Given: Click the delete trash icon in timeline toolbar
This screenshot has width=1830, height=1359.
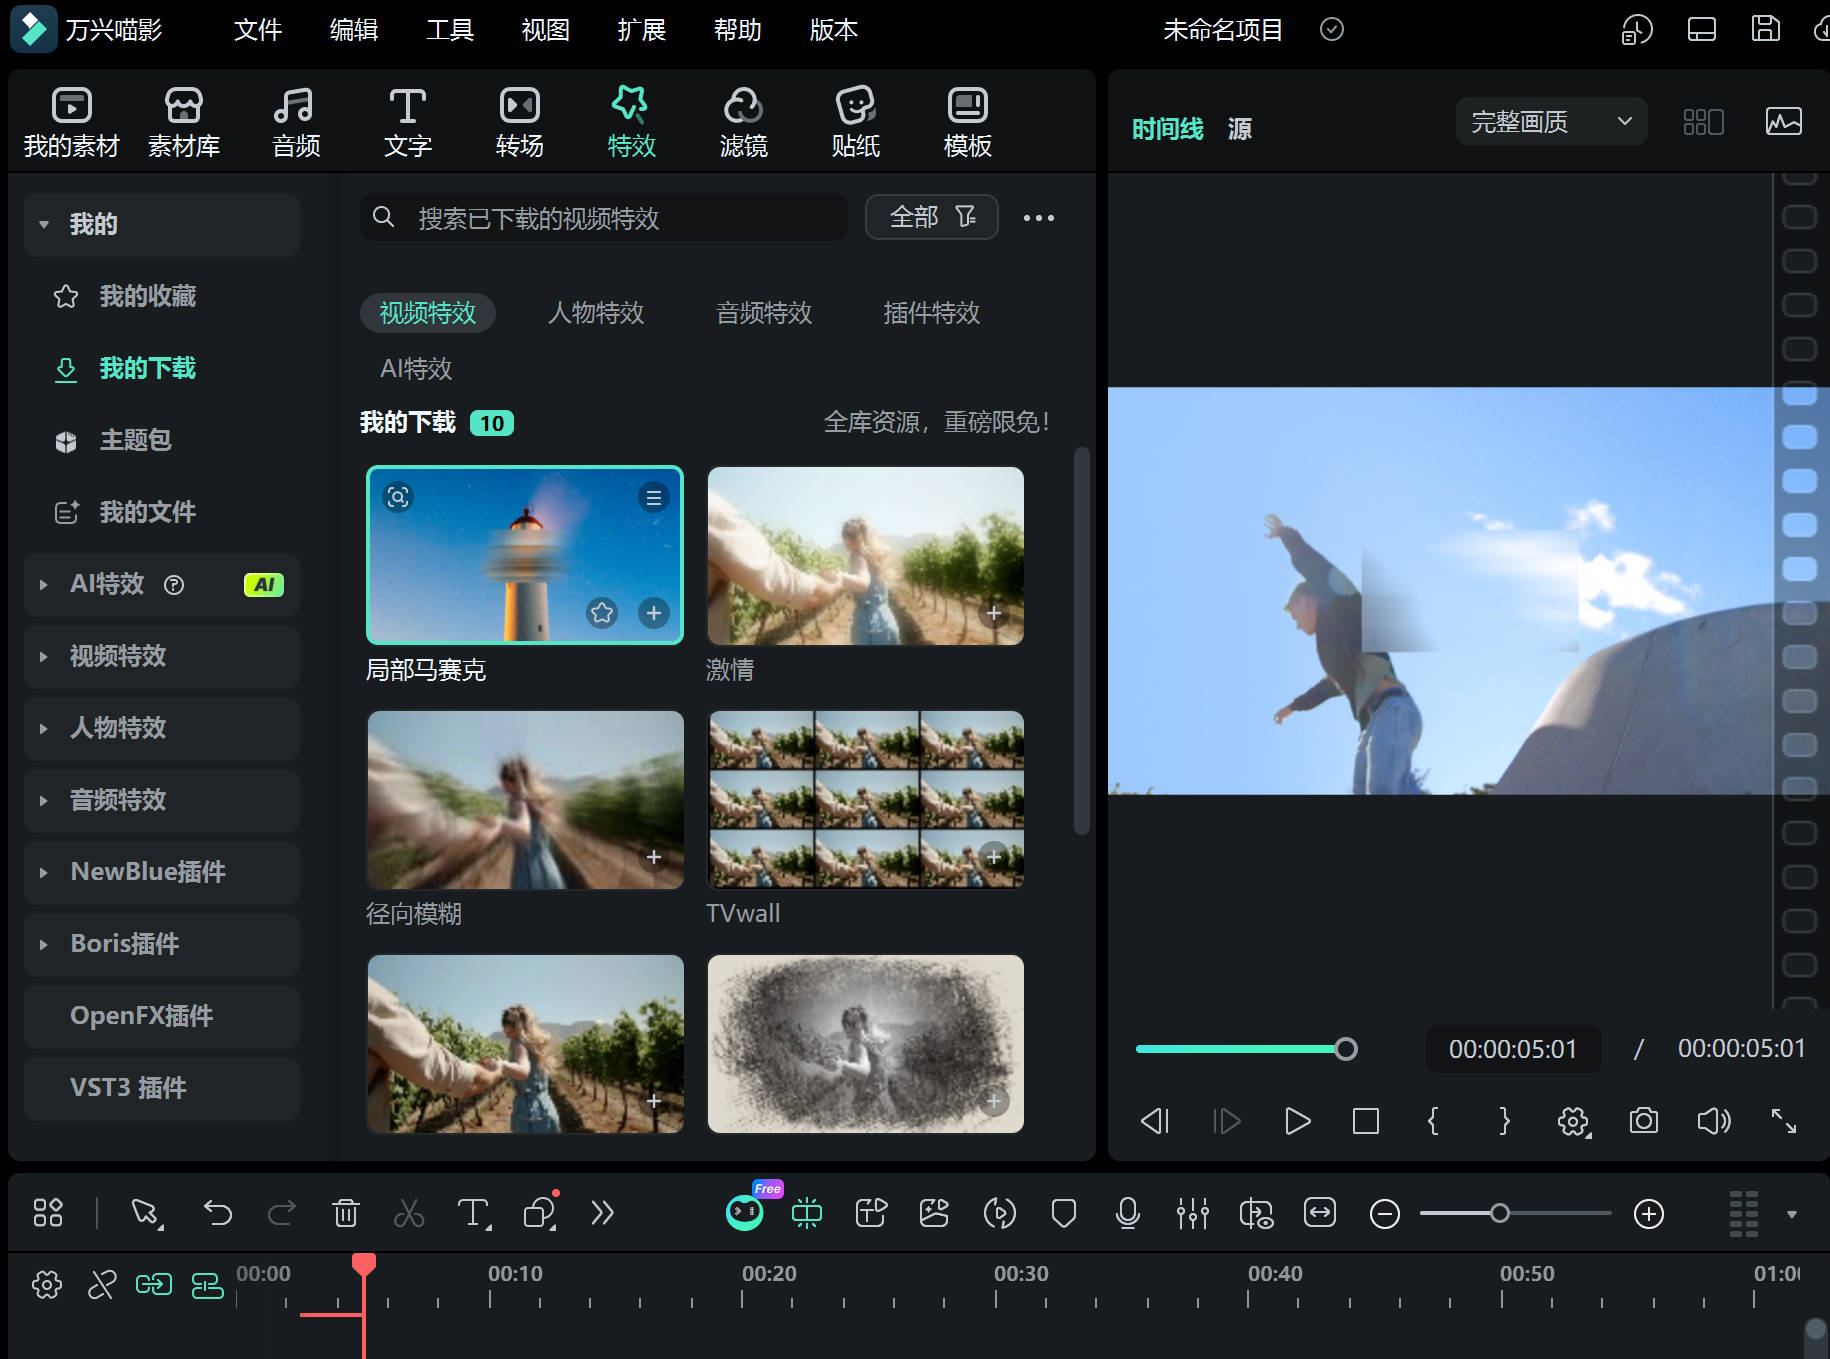Looking at the screenshot, I should coord(345,1213).
